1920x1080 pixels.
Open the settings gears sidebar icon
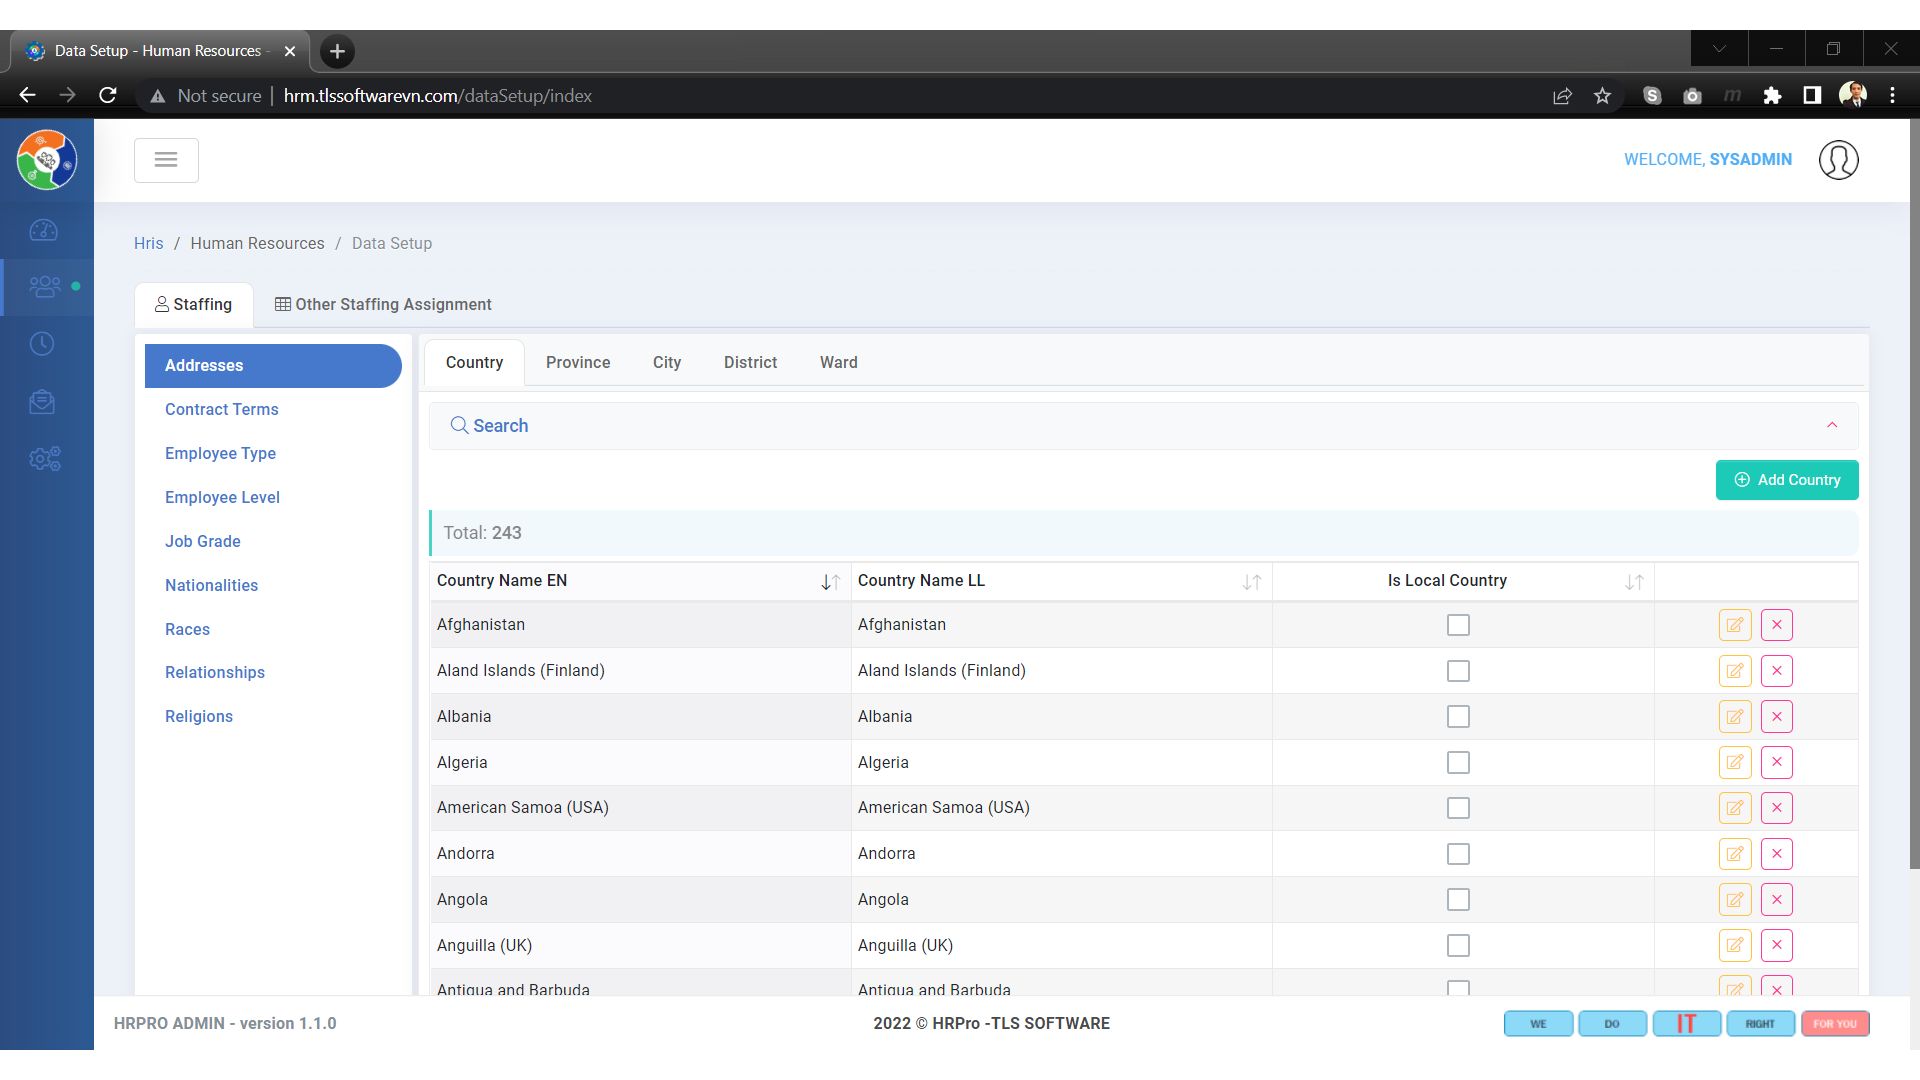coord(44,459)
